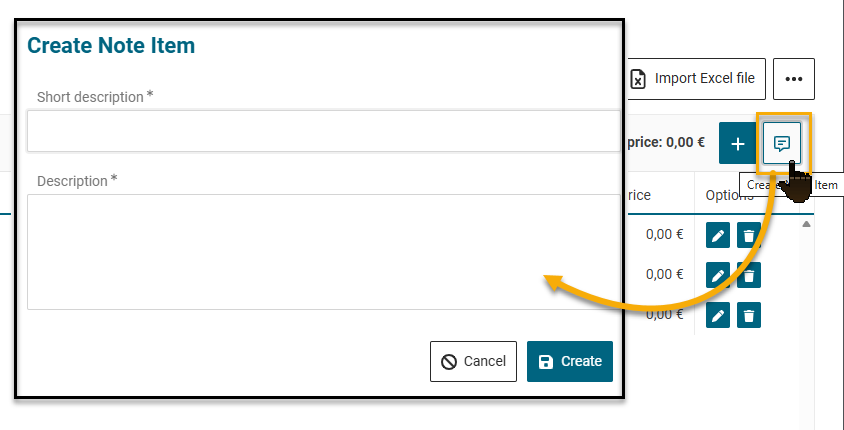The height and width of the screenshot is (430, 844).
Task: Click the scrollbar up arrow
Action: 806,224
